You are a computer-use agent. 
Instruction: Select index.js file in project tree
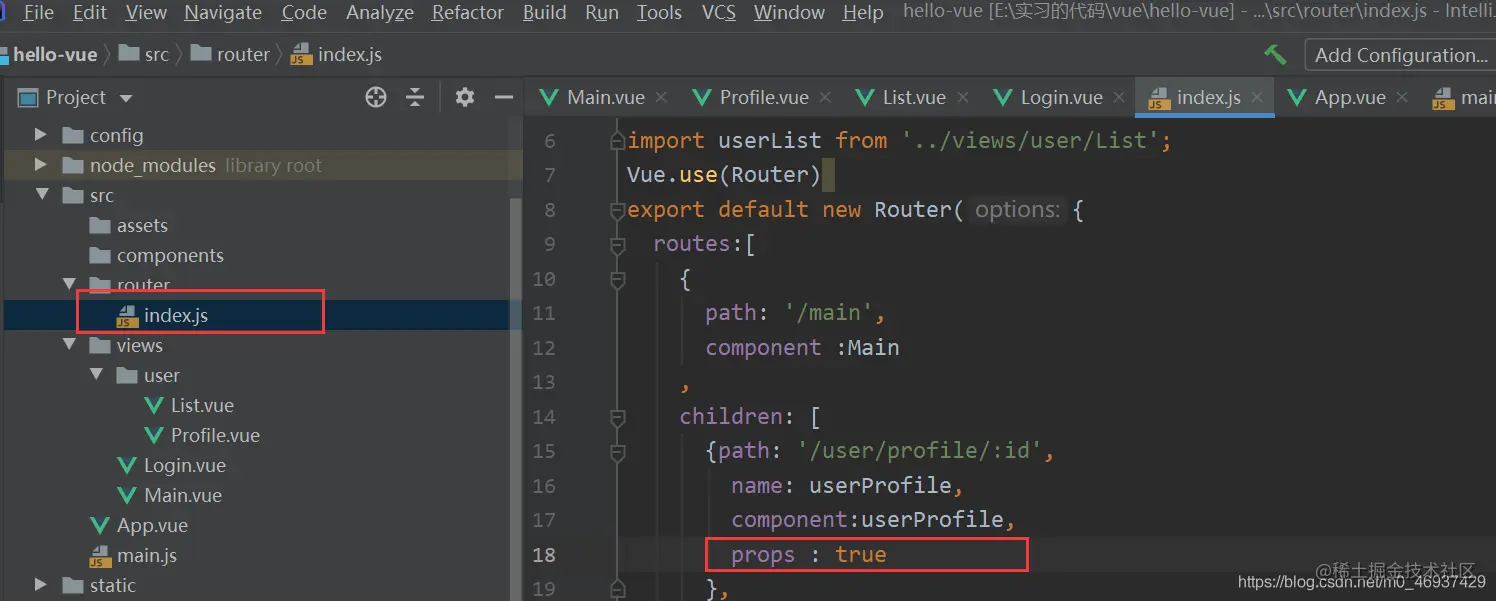(162, 315)
